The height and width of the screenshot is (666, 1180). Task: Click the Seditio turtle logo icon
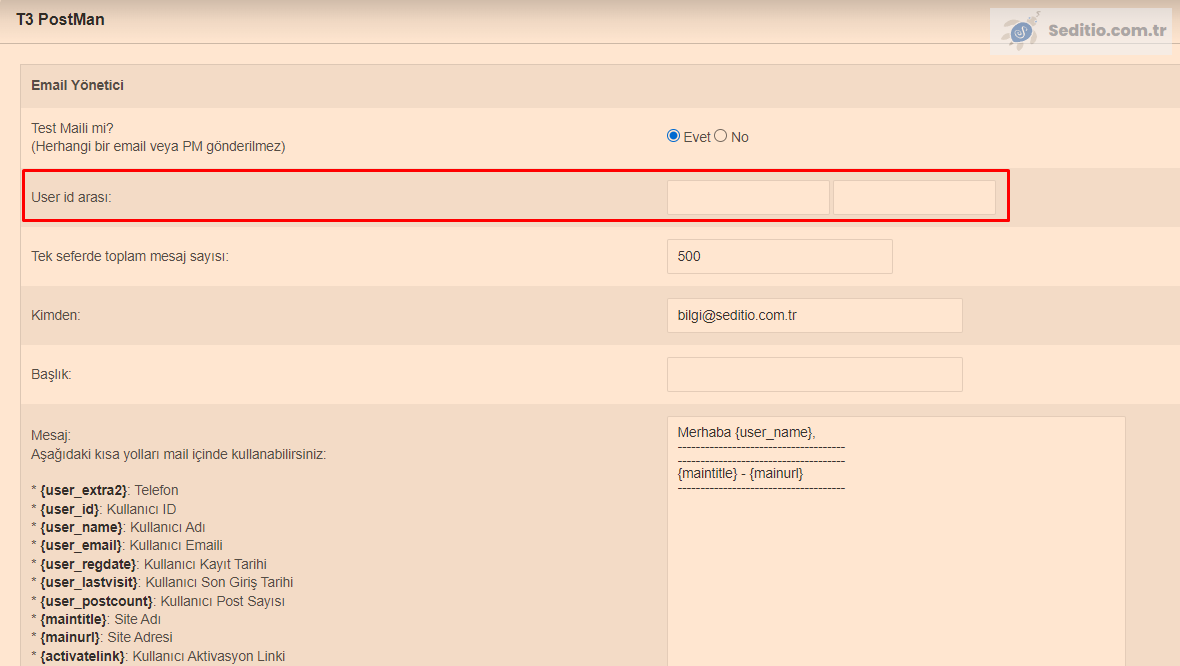(x=1021, y=32)
